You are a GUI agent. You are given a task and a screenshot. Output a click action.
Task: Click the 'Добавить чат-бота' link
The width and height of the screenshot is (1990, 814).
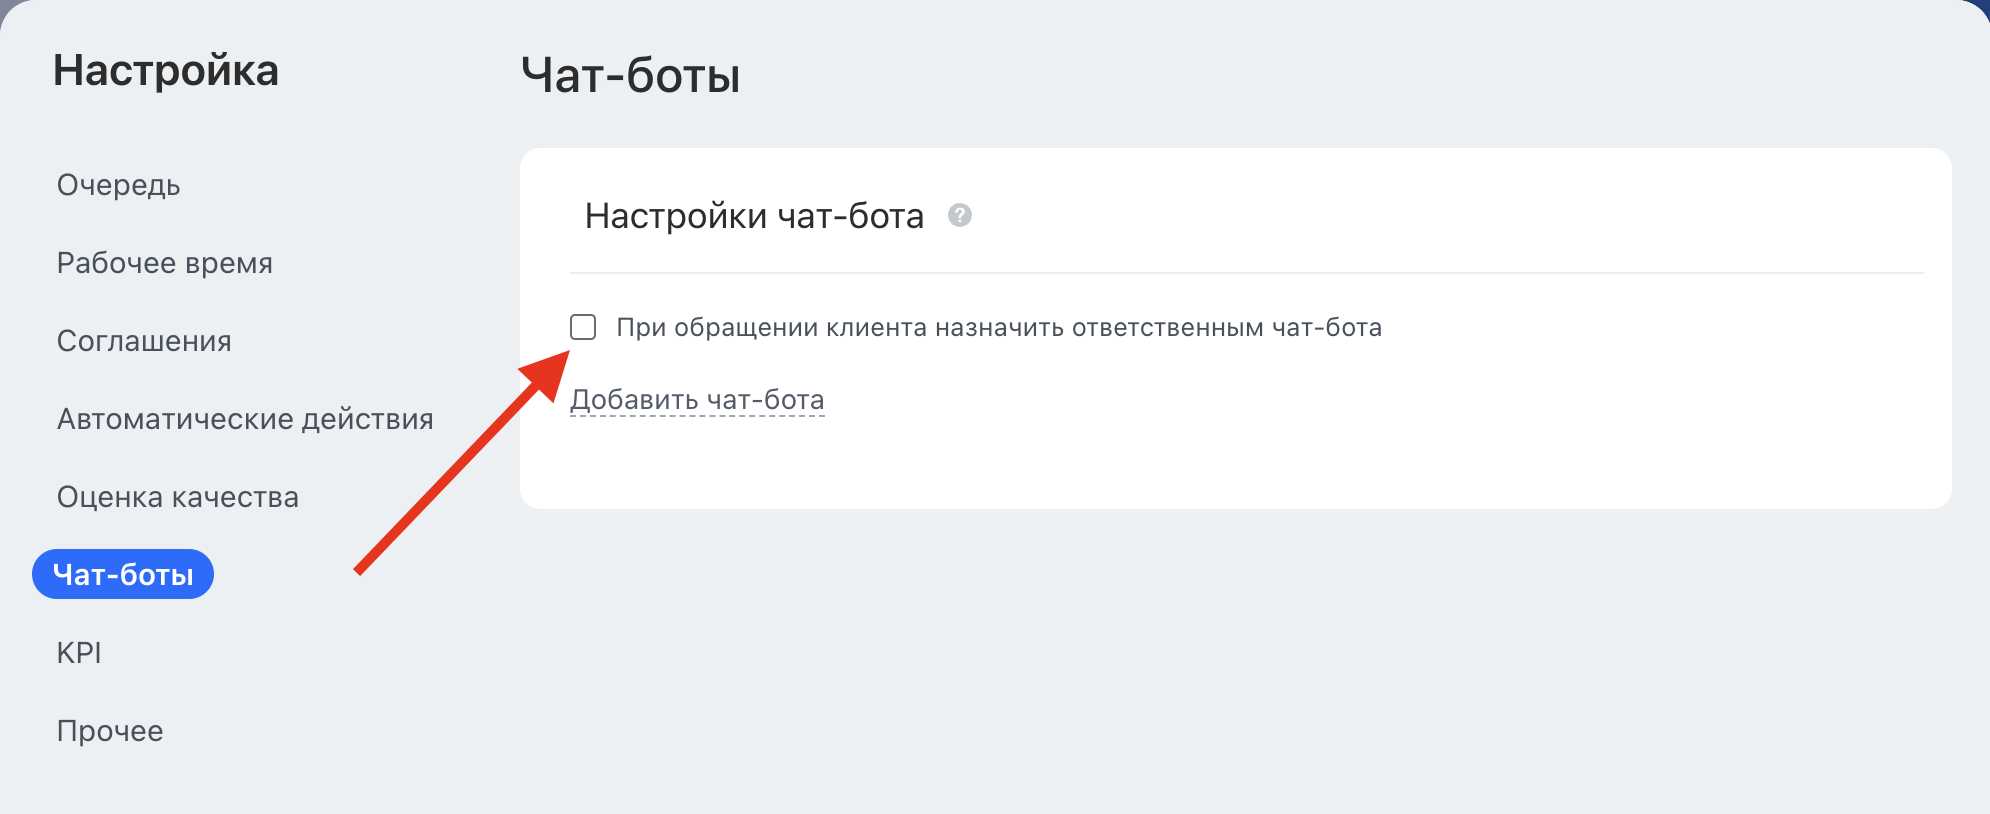coord(697,400)
